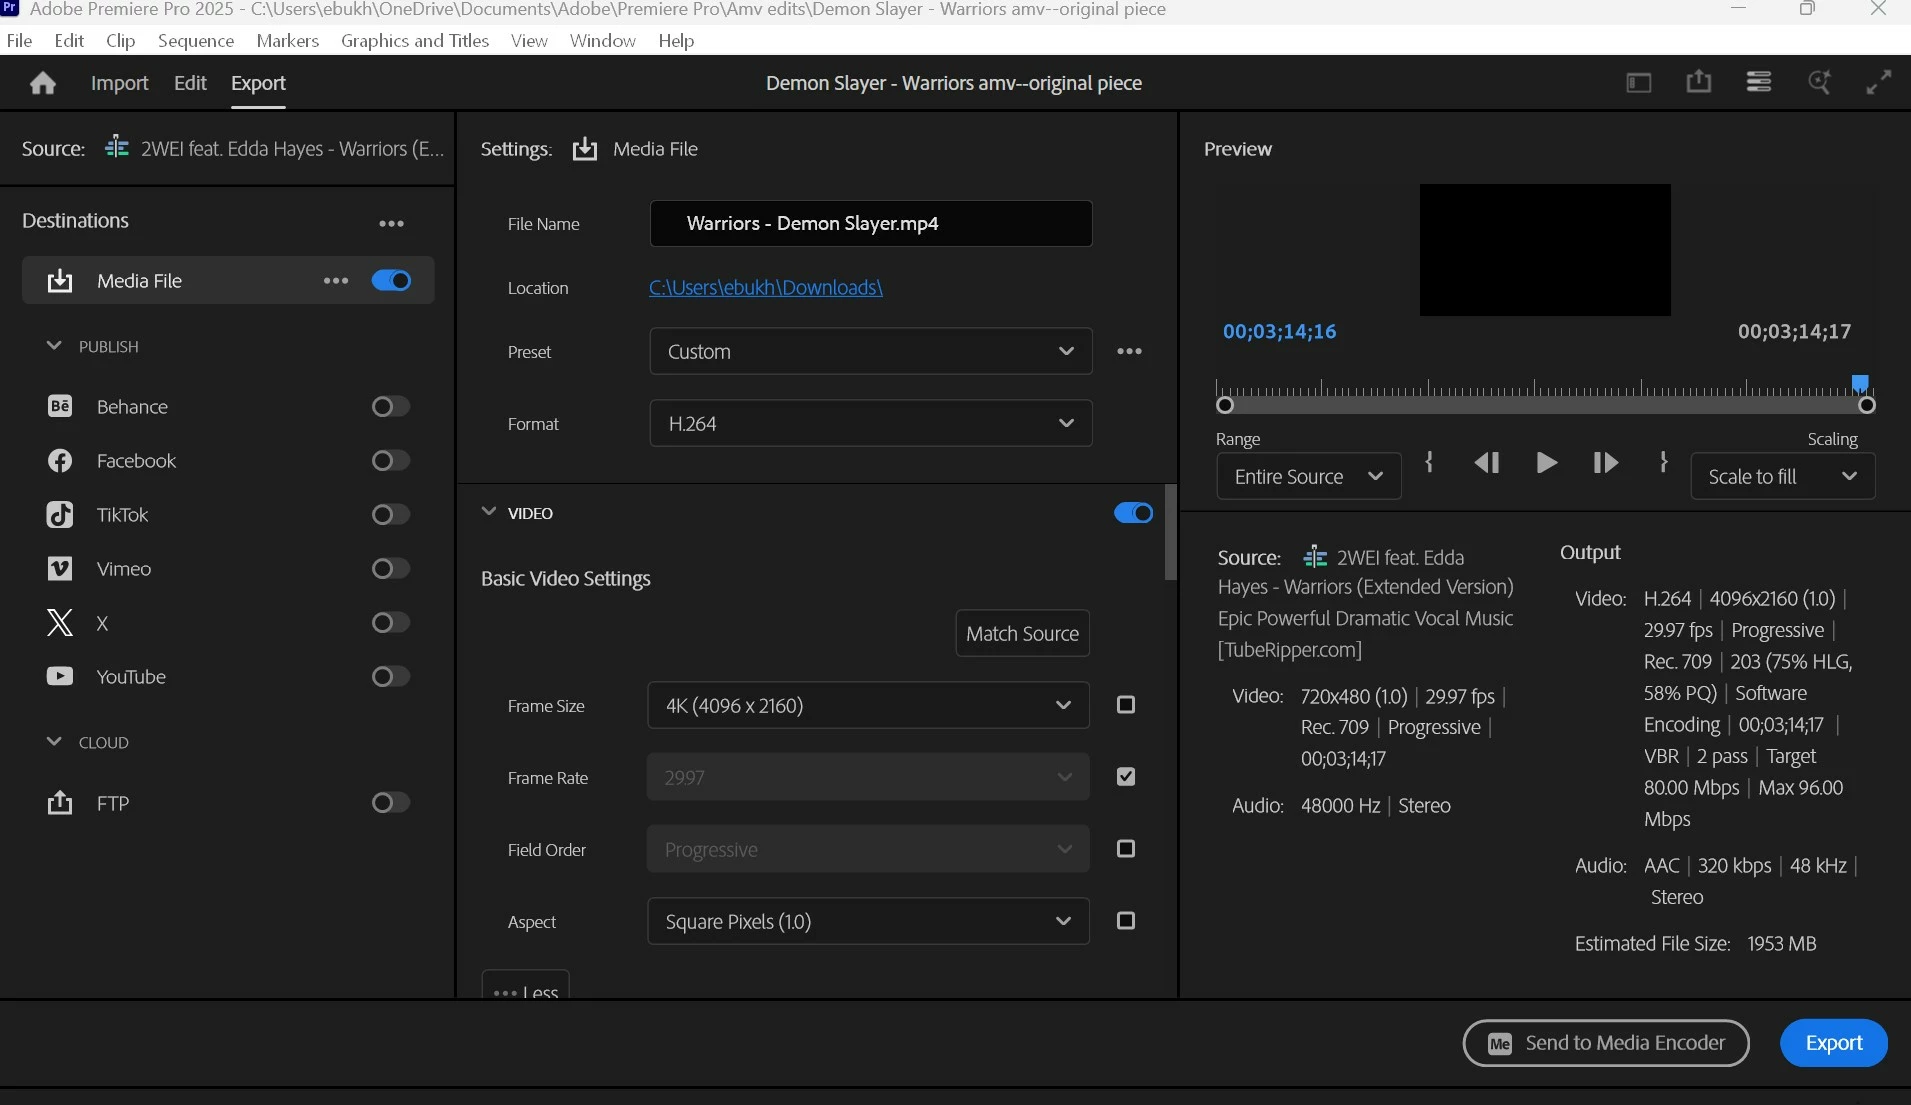Image resolution: width=1911 pixels, height=1105 pixels.
Task: Enable the X publish toggle
Action: [391, 622]
